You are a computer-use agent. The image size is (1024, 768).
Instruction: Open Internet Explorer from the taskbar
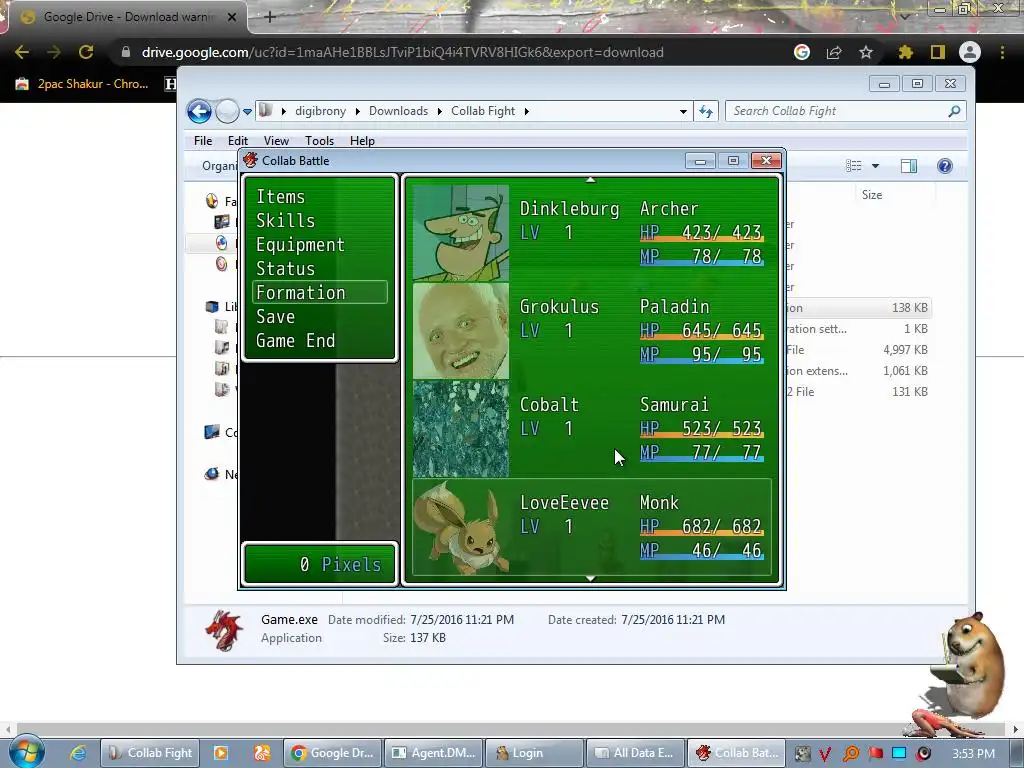coord(78,753)
